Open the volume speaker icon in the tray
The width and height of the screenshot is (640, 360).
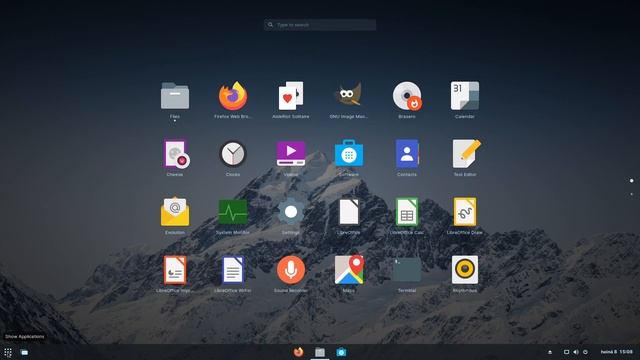tap(576, 352)
